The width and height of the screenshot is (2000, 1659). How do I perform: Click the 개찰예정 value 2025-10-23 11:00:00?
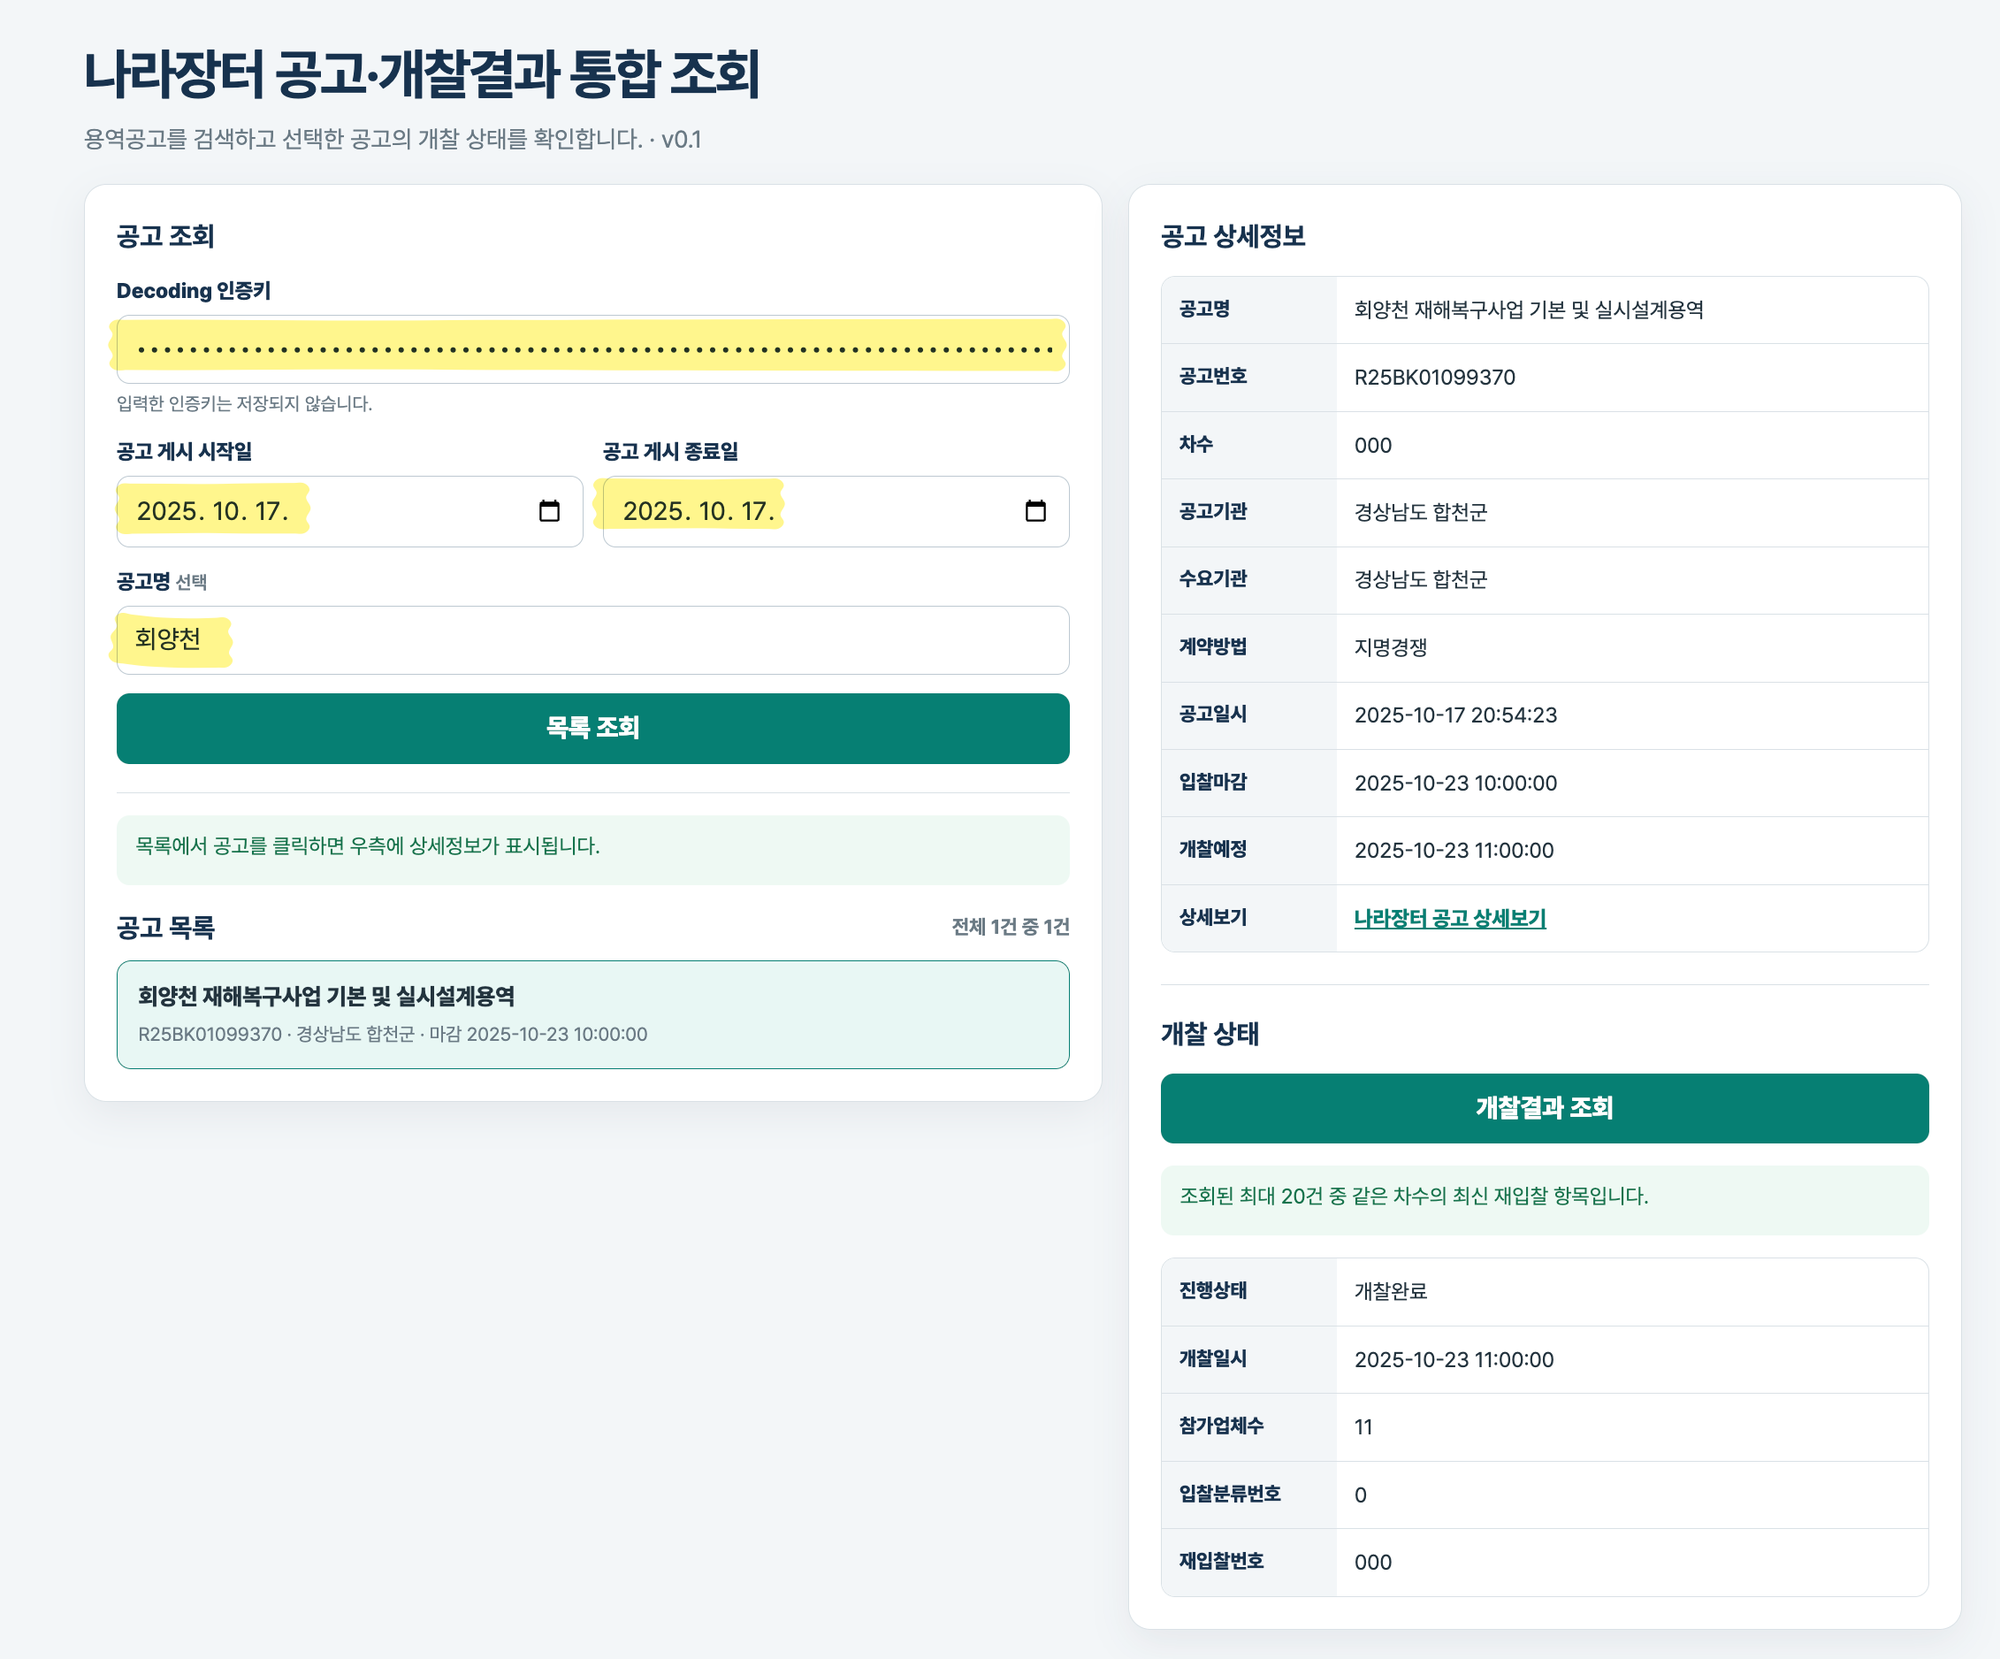coord(1454,850)
